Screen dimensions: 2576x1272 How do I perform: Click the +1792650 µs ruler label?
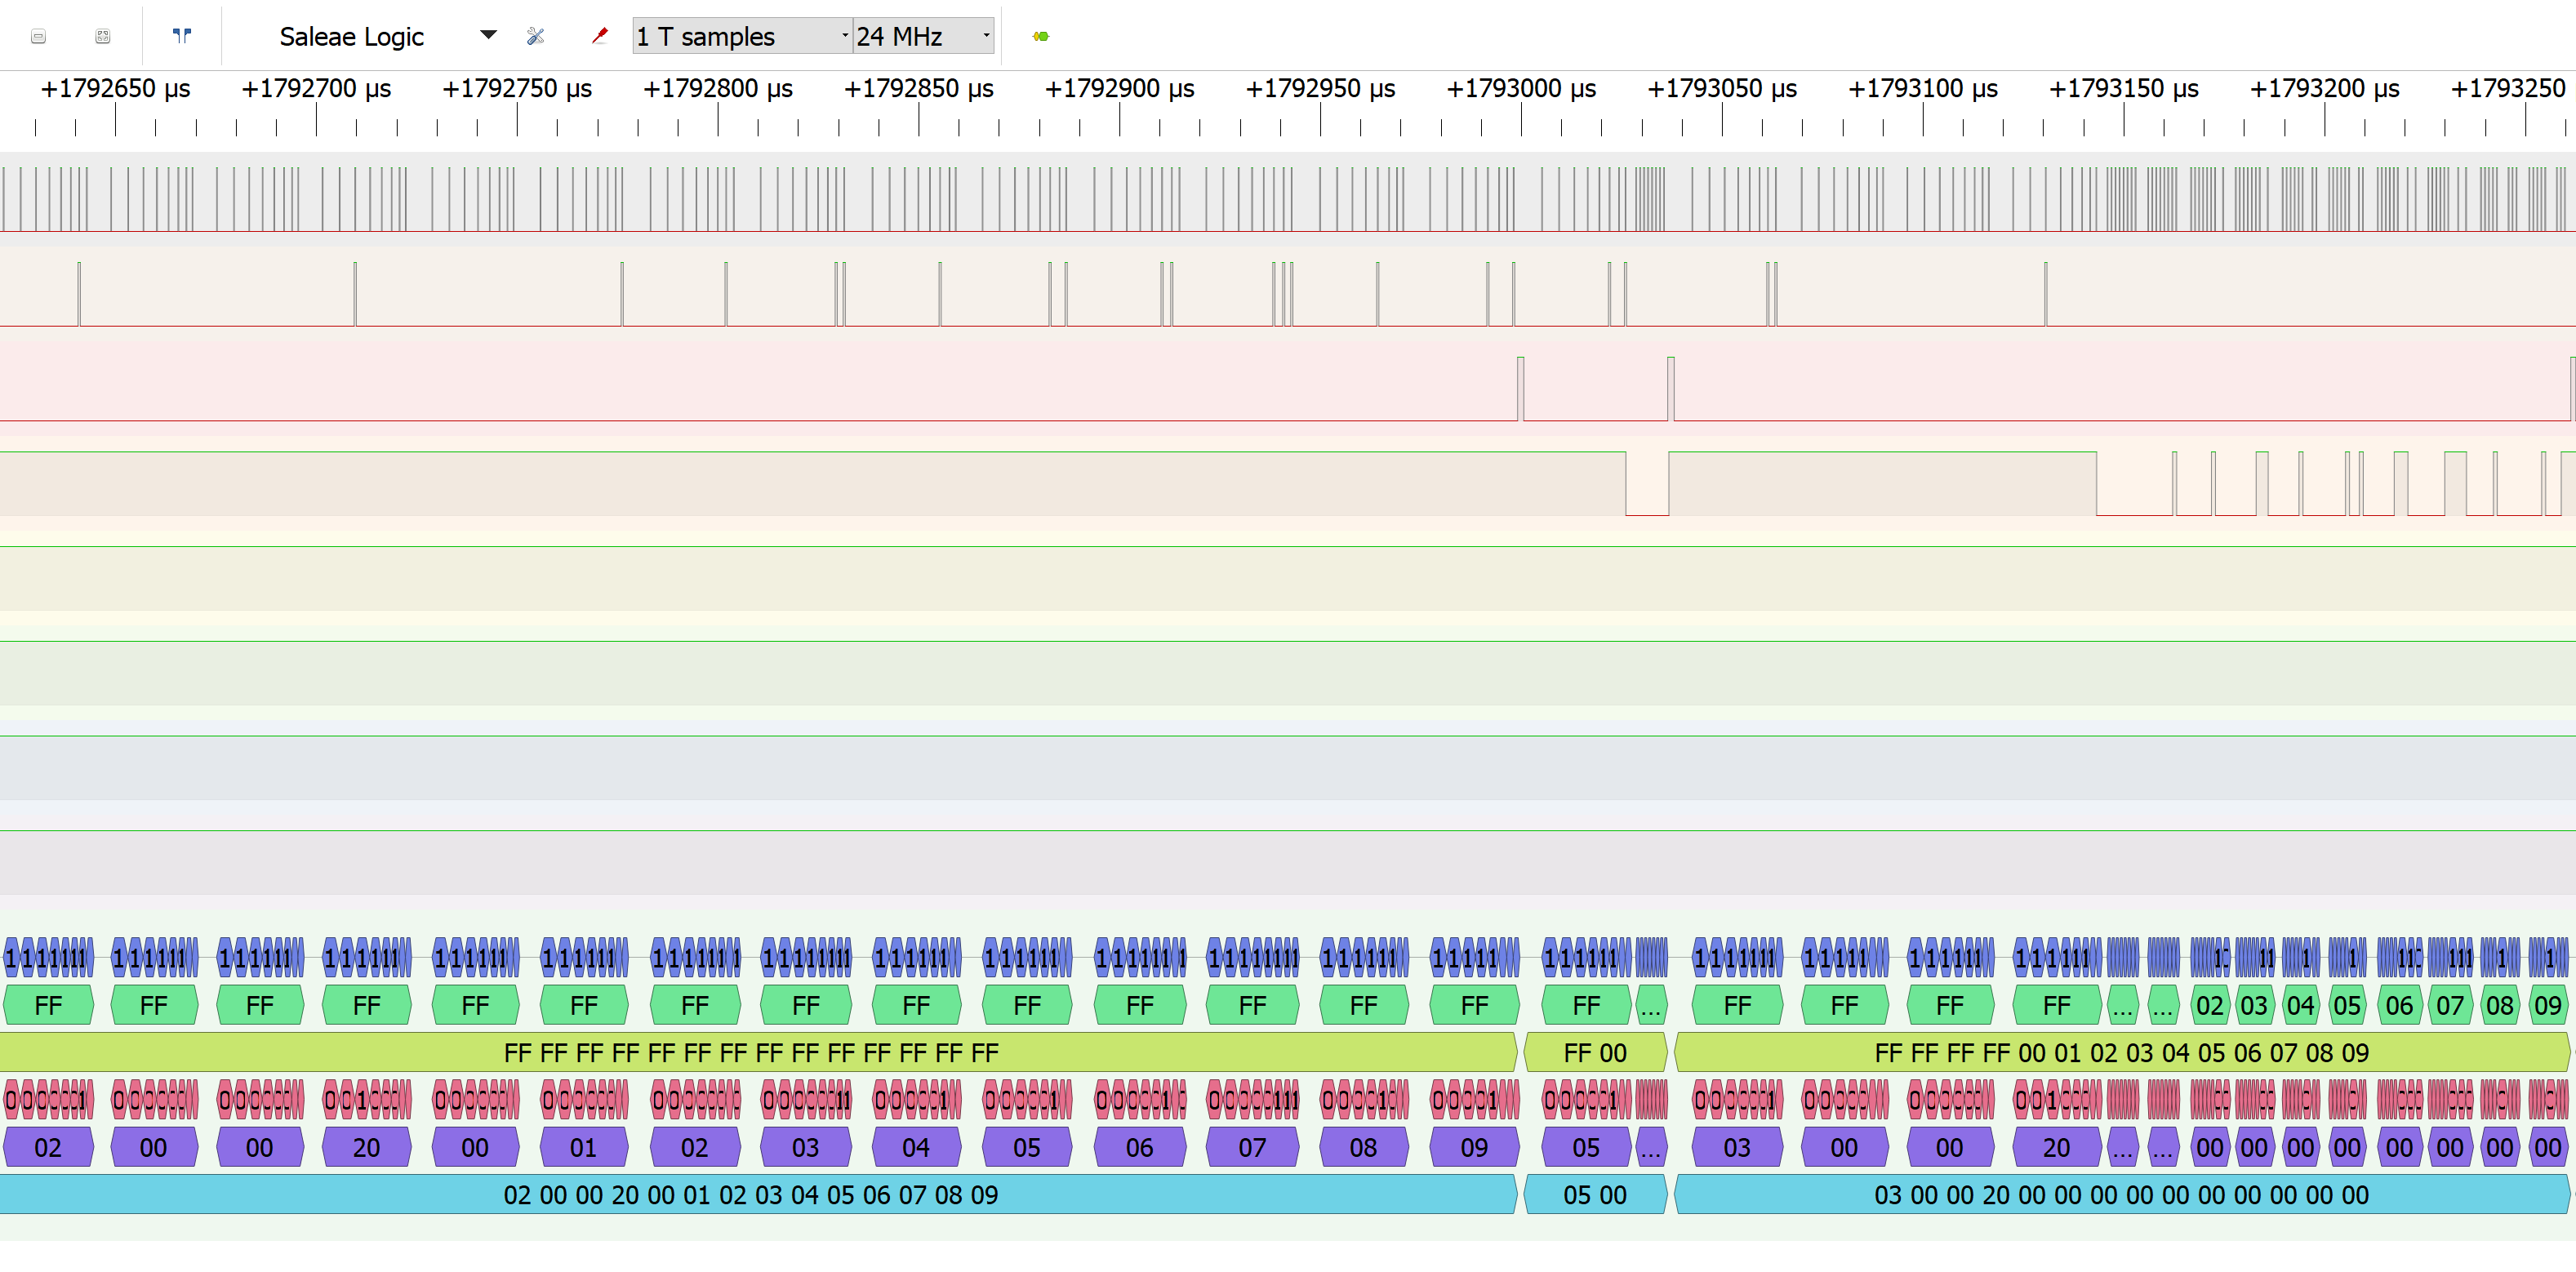tap(115, 89)
